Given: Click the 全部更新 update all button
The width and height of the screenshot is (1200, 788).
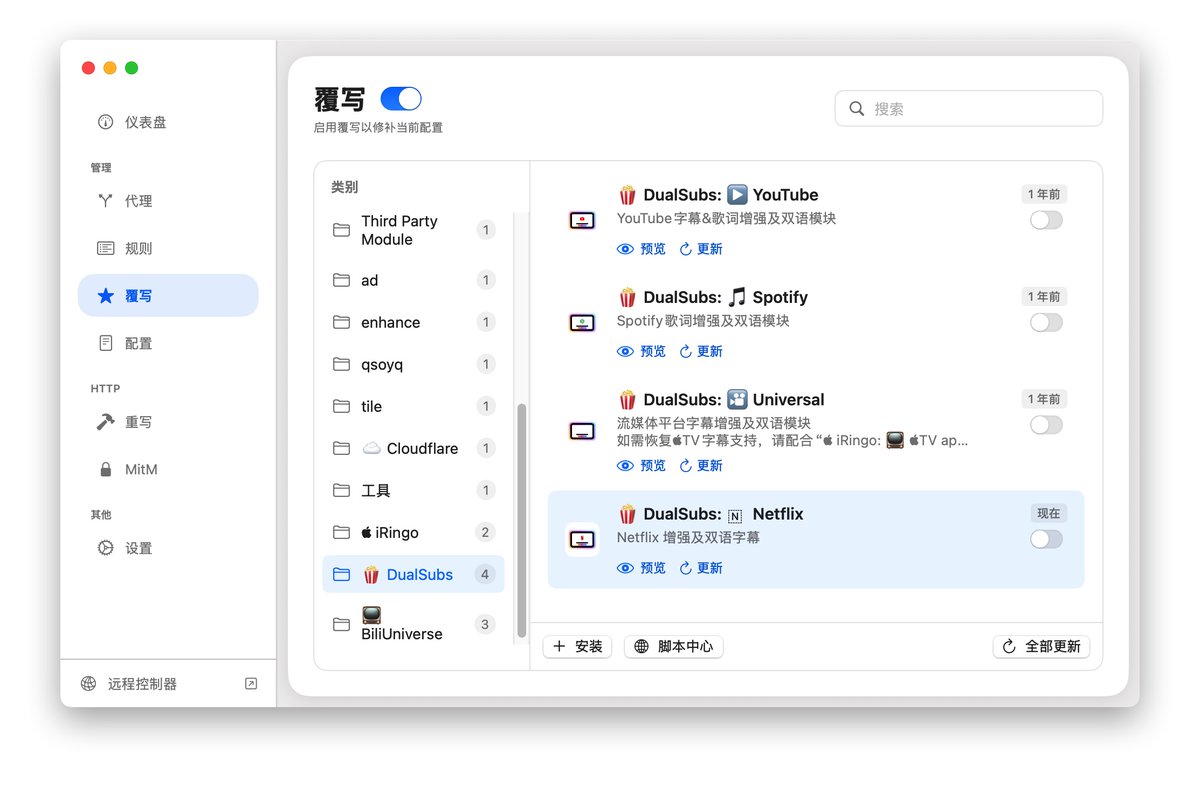Looking at the screenshot, I should (1041, 646).
